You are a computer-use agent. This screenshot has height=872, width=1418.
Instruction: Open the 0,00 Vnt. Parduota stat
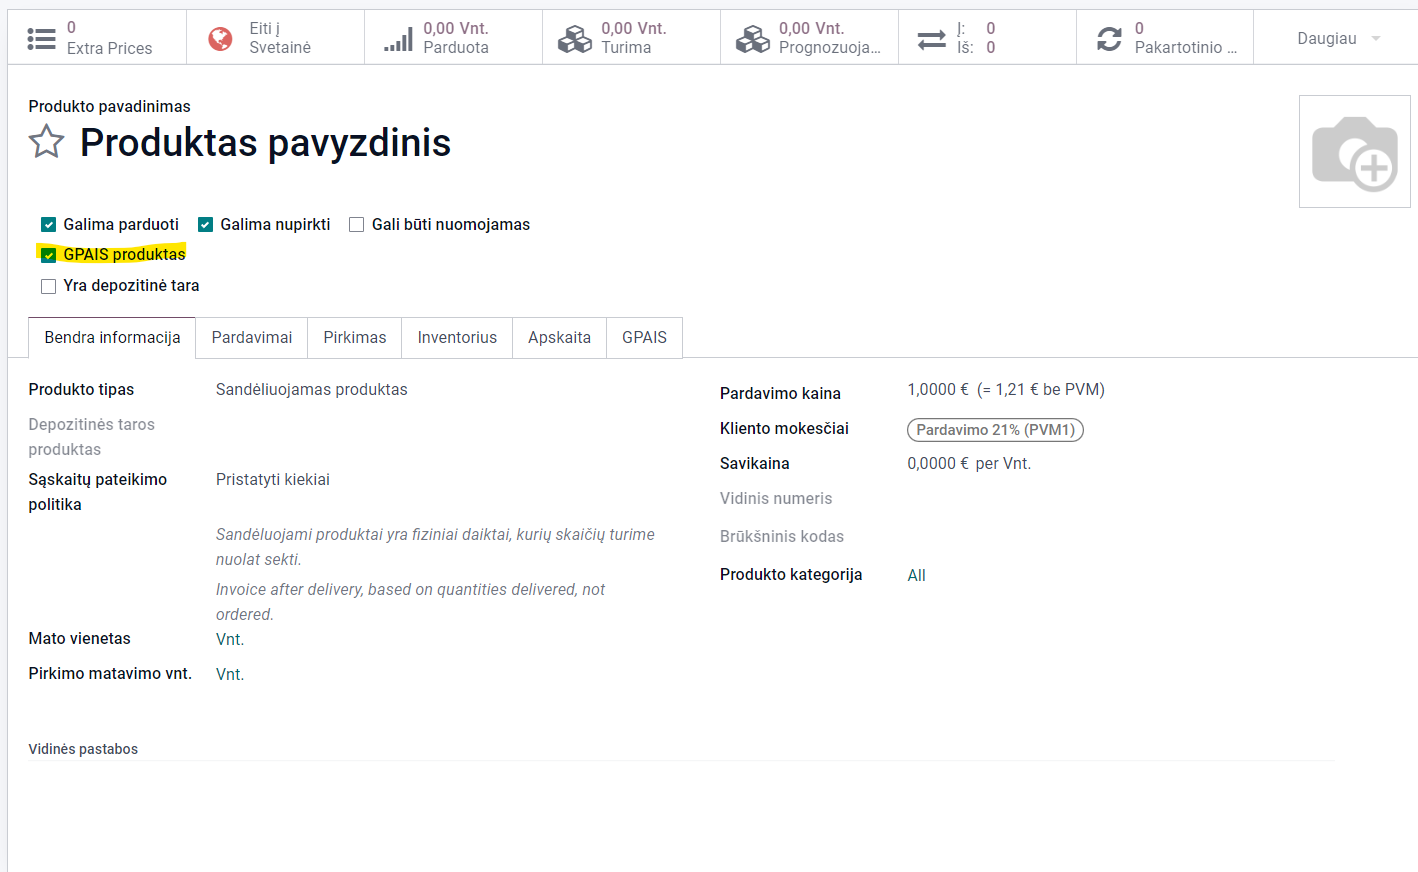click(x=454, y=38)
